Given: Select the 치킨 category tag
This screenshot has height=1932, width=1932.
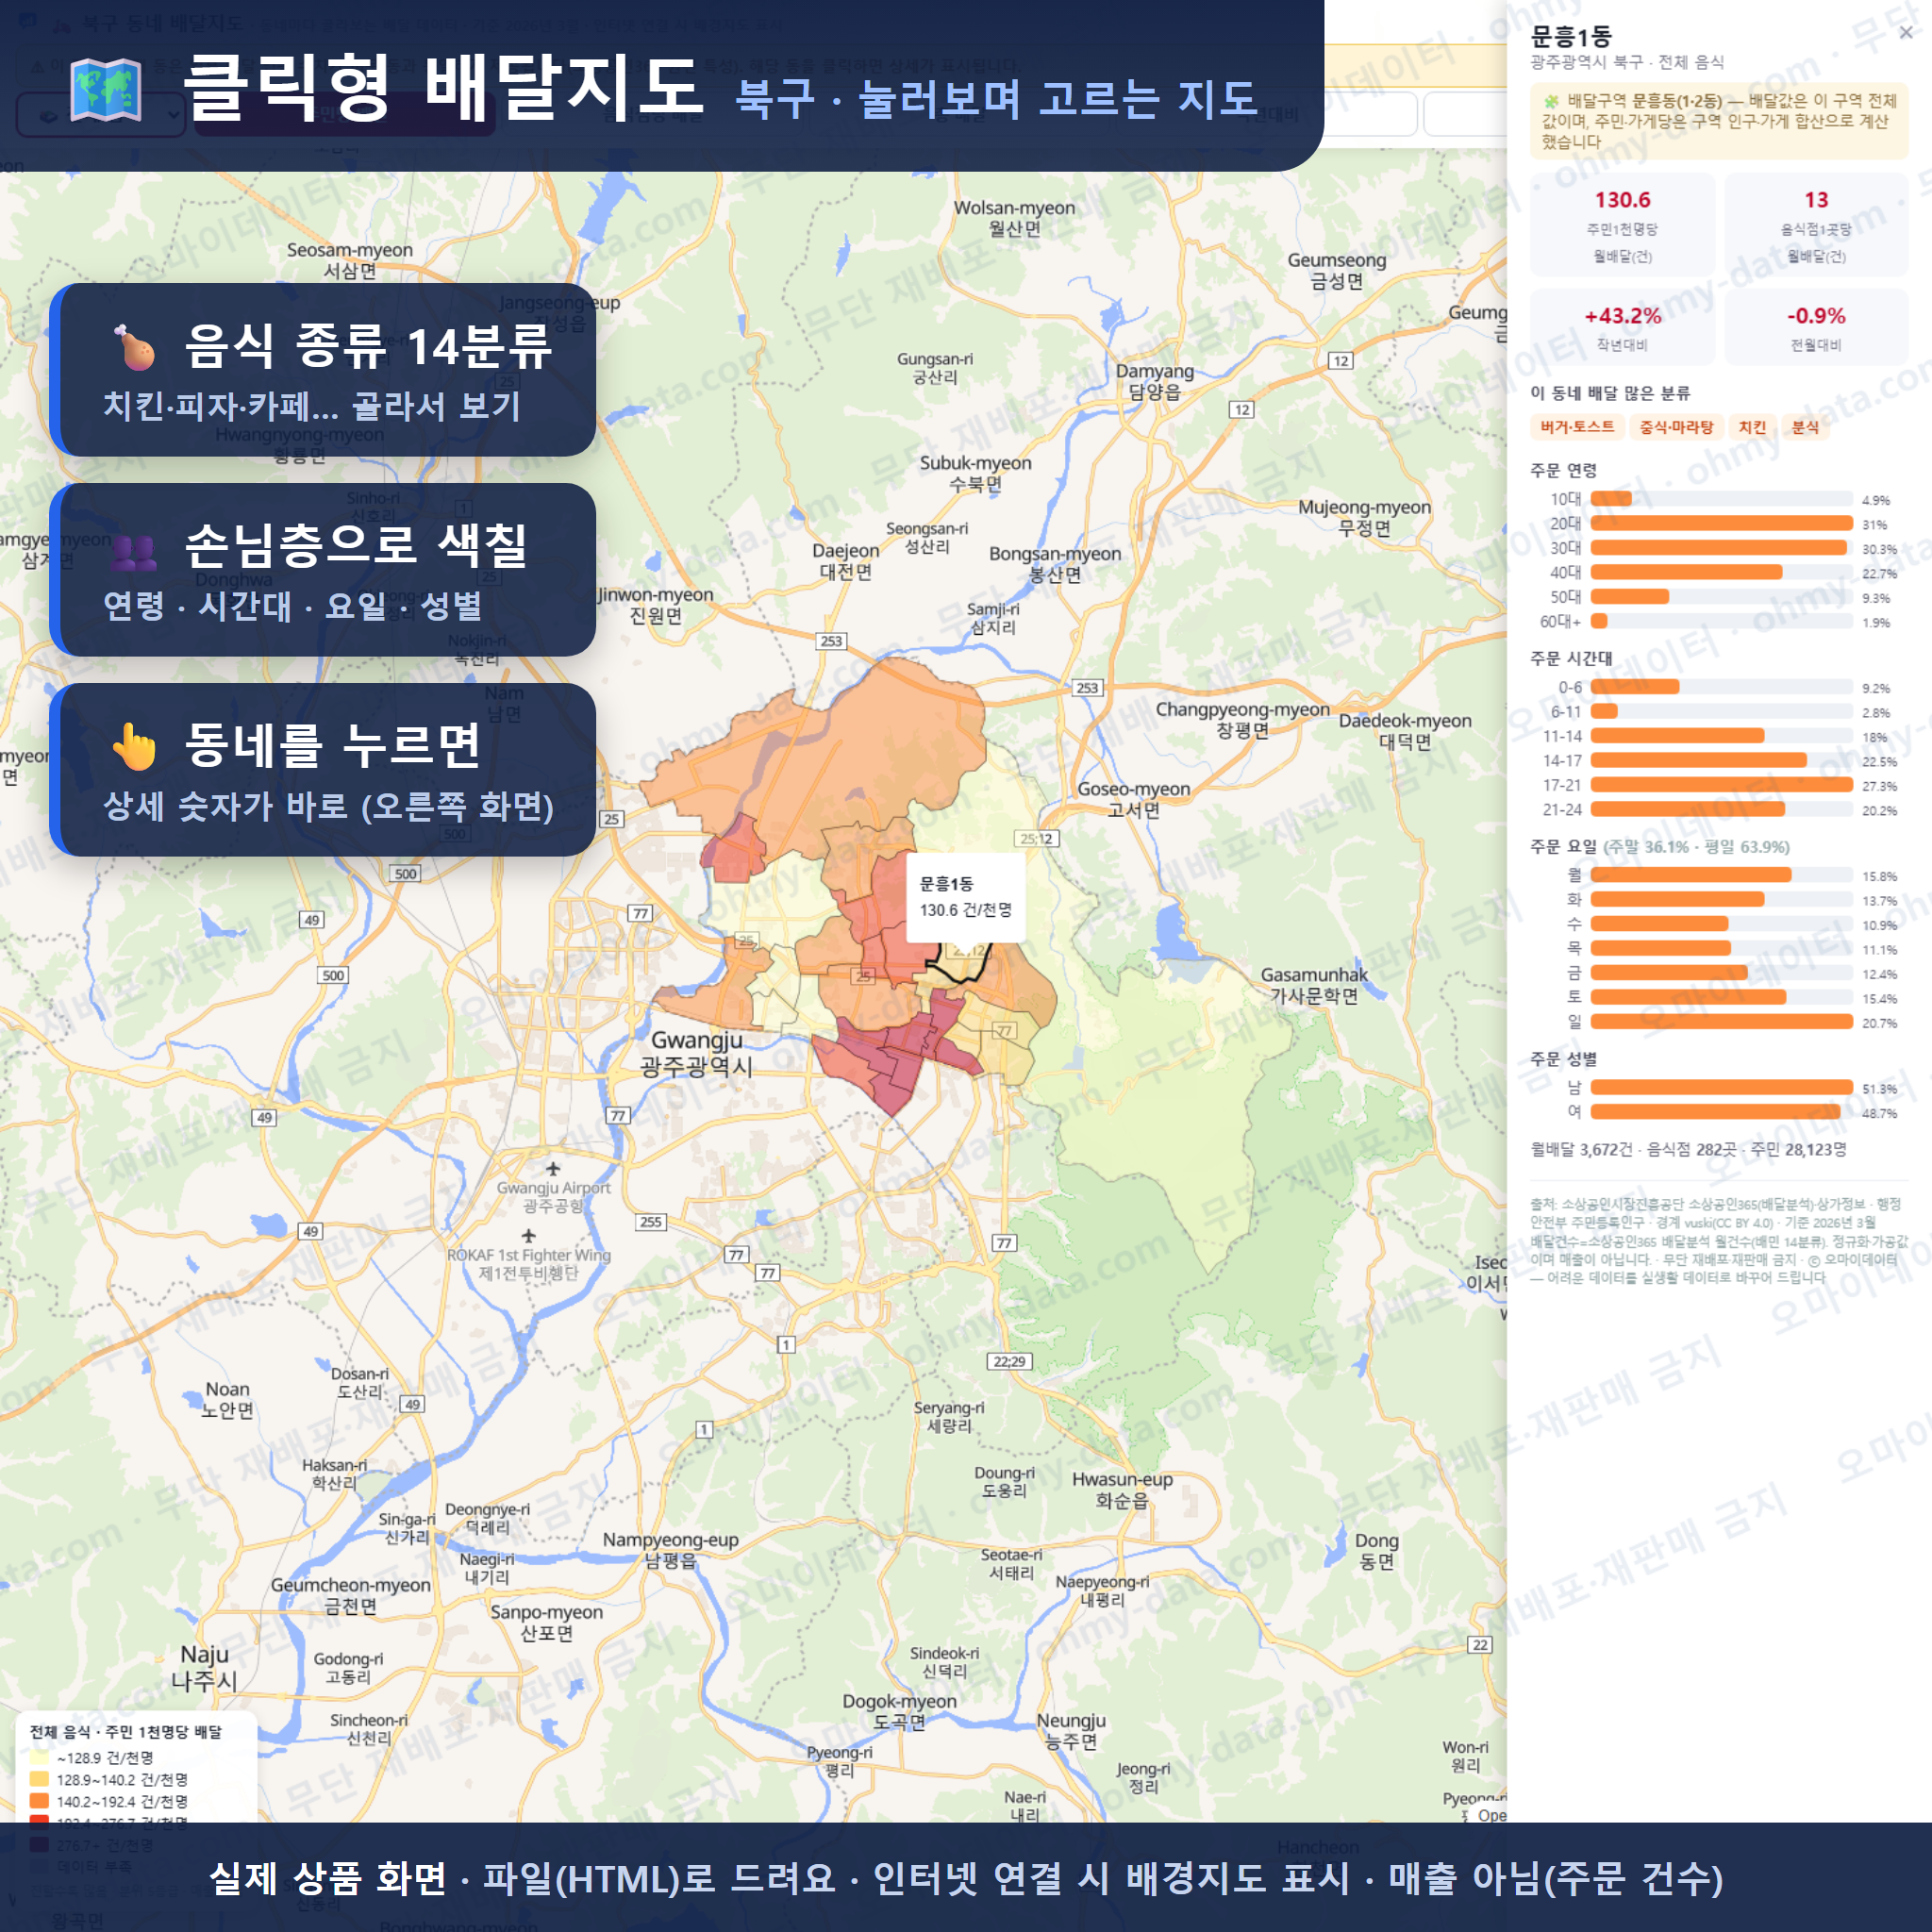Looking at the screenshot, I should pyautogui.click(x=1752, y=427).
